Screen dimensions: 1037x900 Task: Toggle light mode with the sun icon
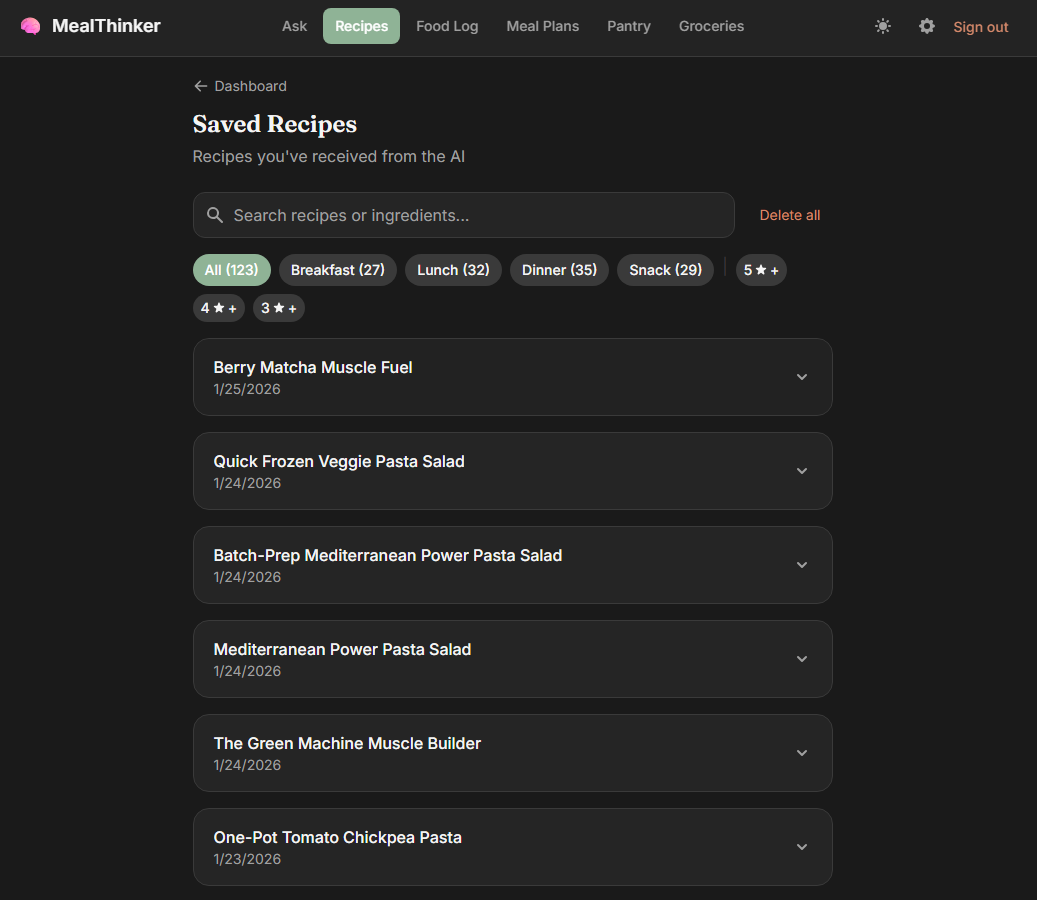pos(883,27)
